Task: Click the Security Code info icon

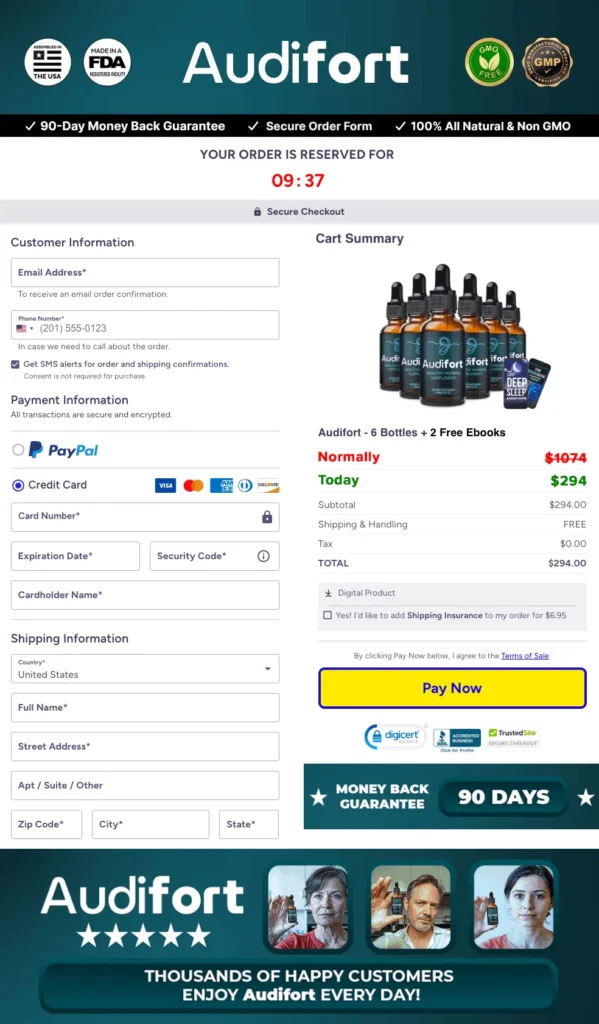Action: coord(263,556)
